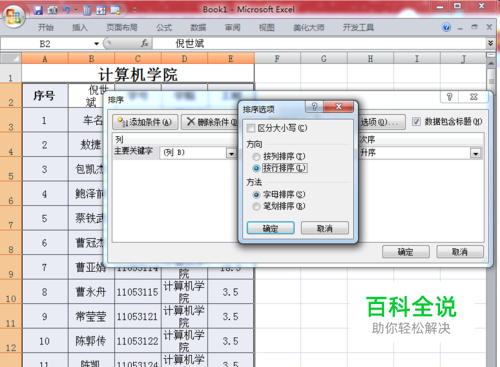The height and width of the screenshot is (367, 500).
Task: Minimize the ribbon workbook window dash
Action: point(460,28)
